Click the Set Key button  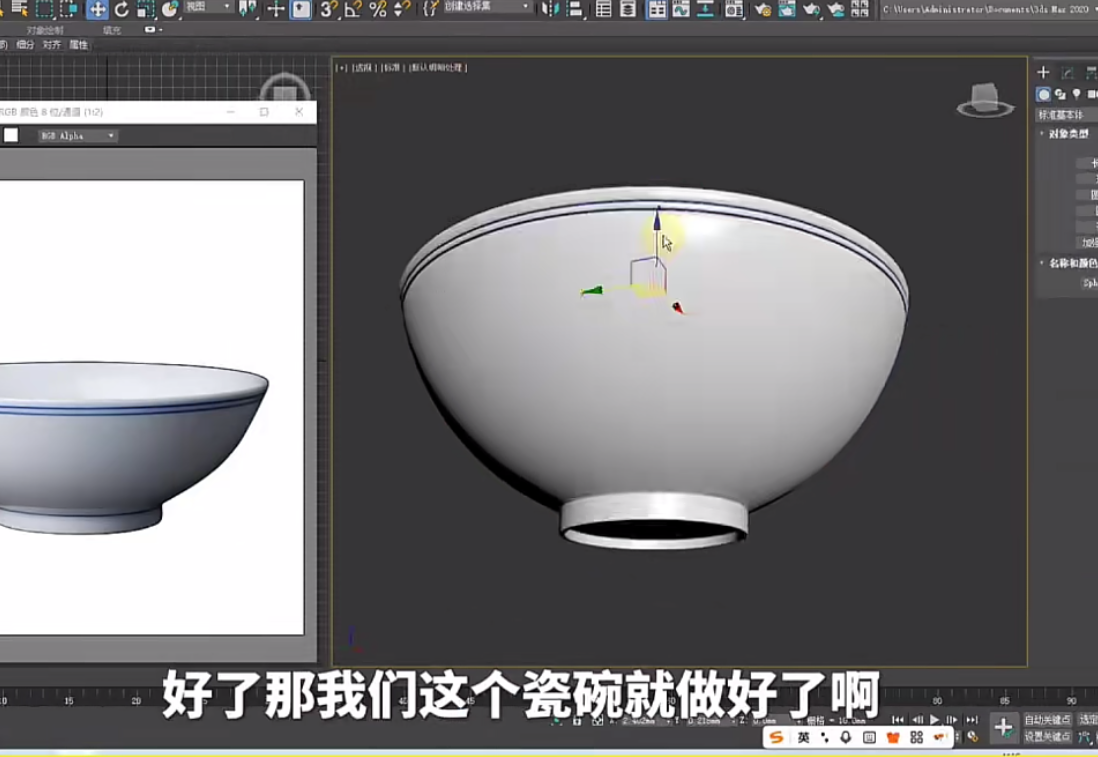click(1046, 736)
